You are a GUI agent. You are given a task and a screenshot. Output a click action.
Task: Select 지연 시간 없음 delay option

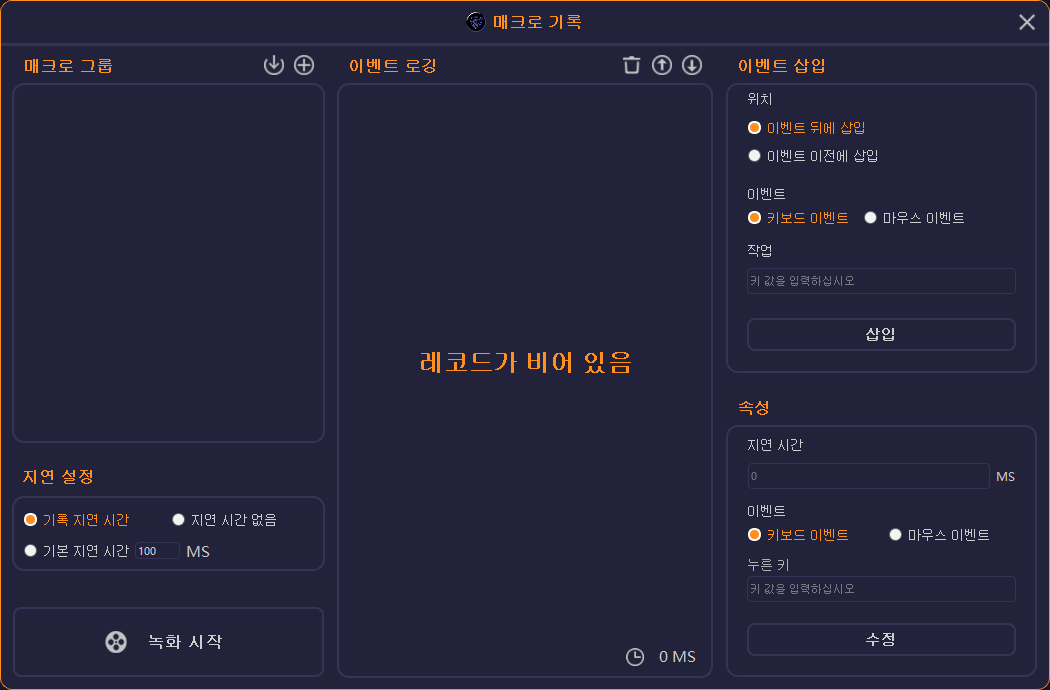pyautogui.click(x=224, y=520)
